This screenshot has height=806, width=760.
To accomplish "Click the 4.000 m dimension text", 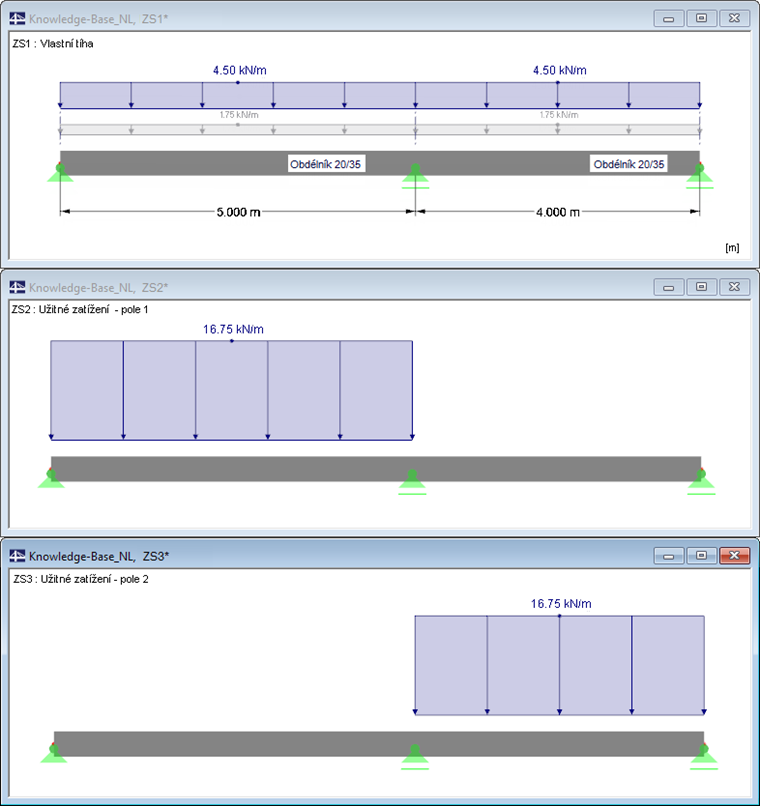I will pyautogui.click(x=558, y=212).
